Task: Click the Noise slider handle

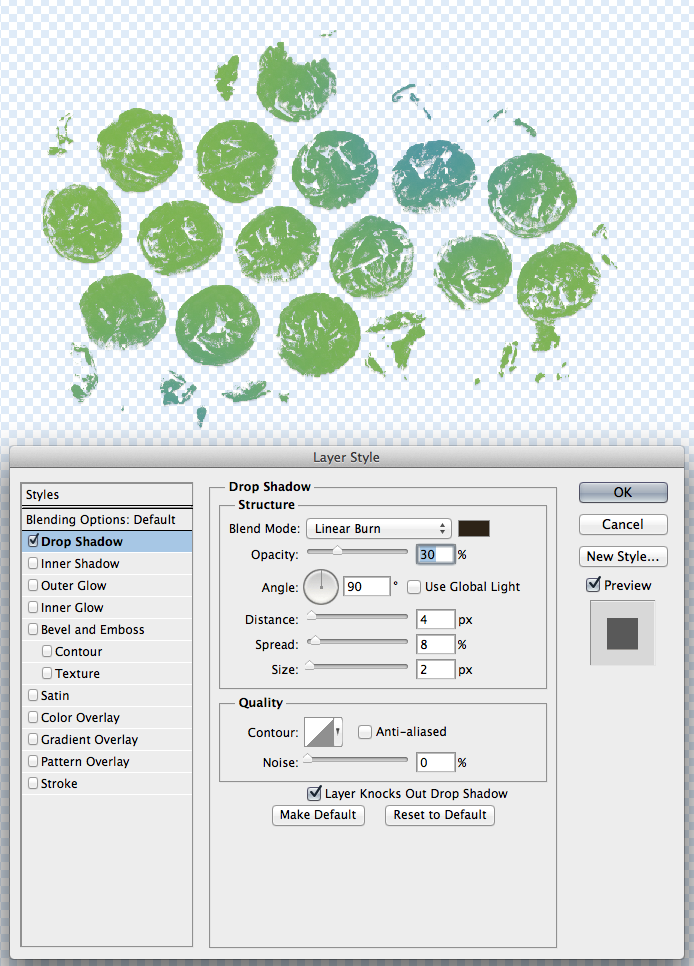Action: pyautogui.click(x=307, y=758)
